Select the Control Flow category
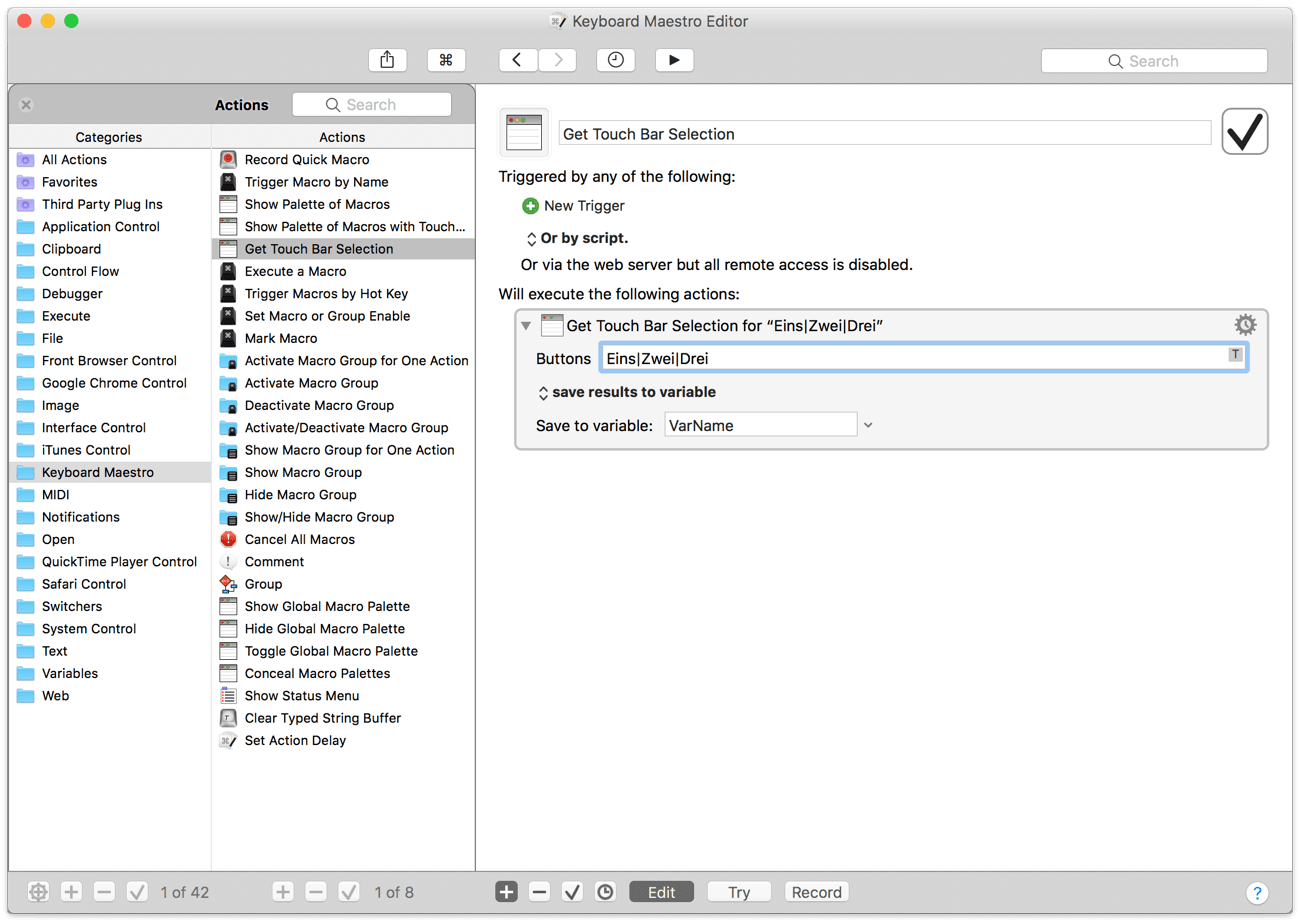Screen dimensions: 1300x921 point(110,271)
